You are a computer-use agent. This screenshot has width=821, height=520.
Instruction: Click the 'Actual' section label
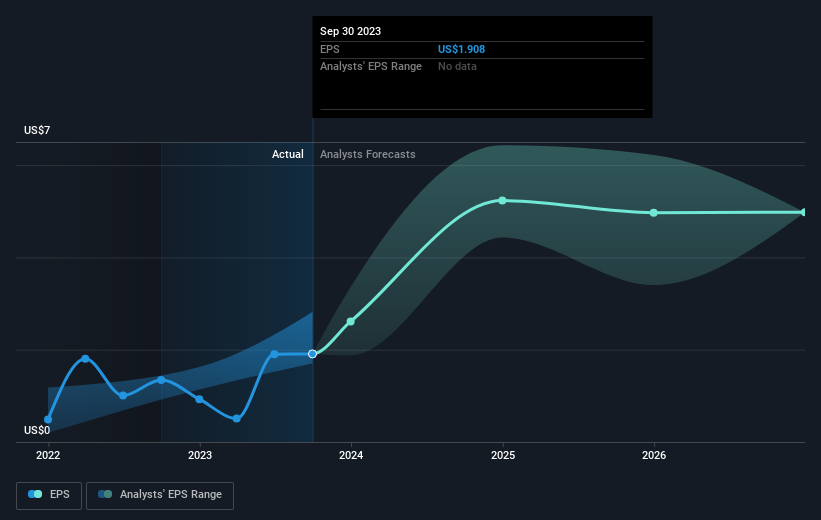tap(287, 154)
